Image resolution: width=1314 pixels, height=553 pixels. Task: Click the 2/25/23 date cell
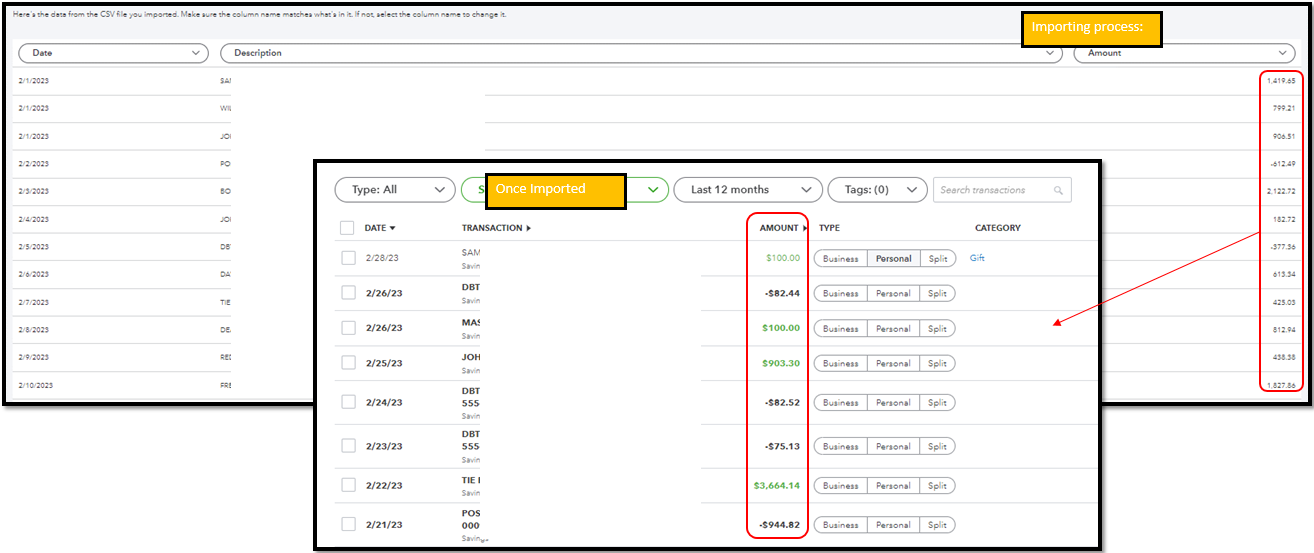pyautogui.click(x=384, y=363)
